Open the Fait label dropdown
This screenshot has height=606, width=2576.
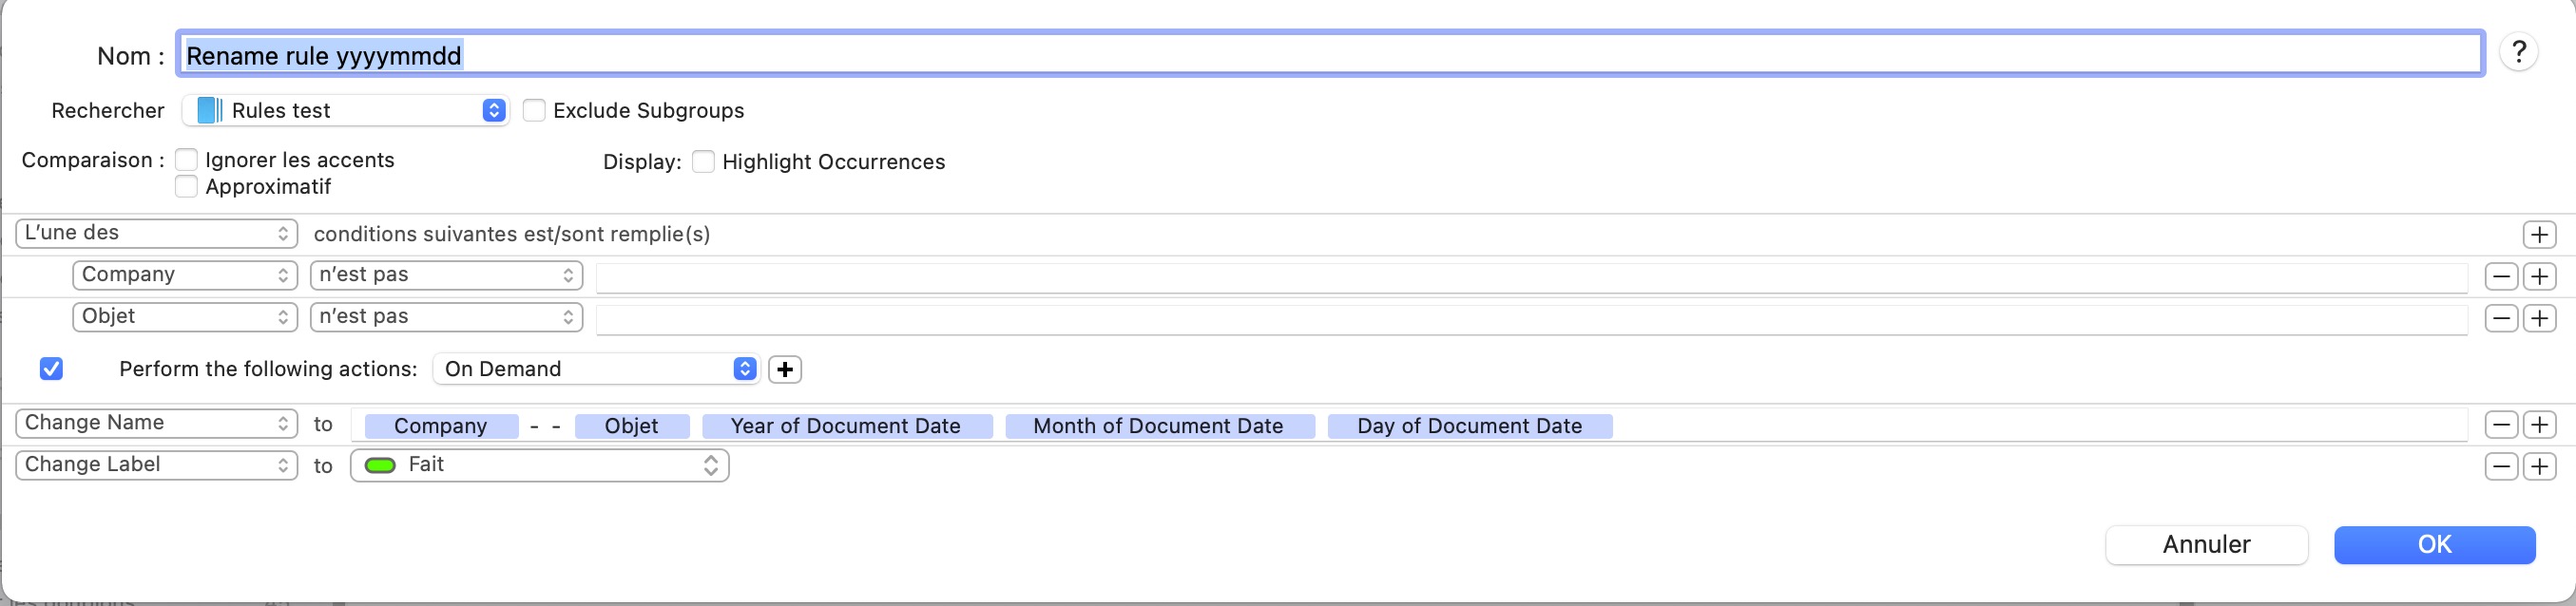click(x=540, y=465)
